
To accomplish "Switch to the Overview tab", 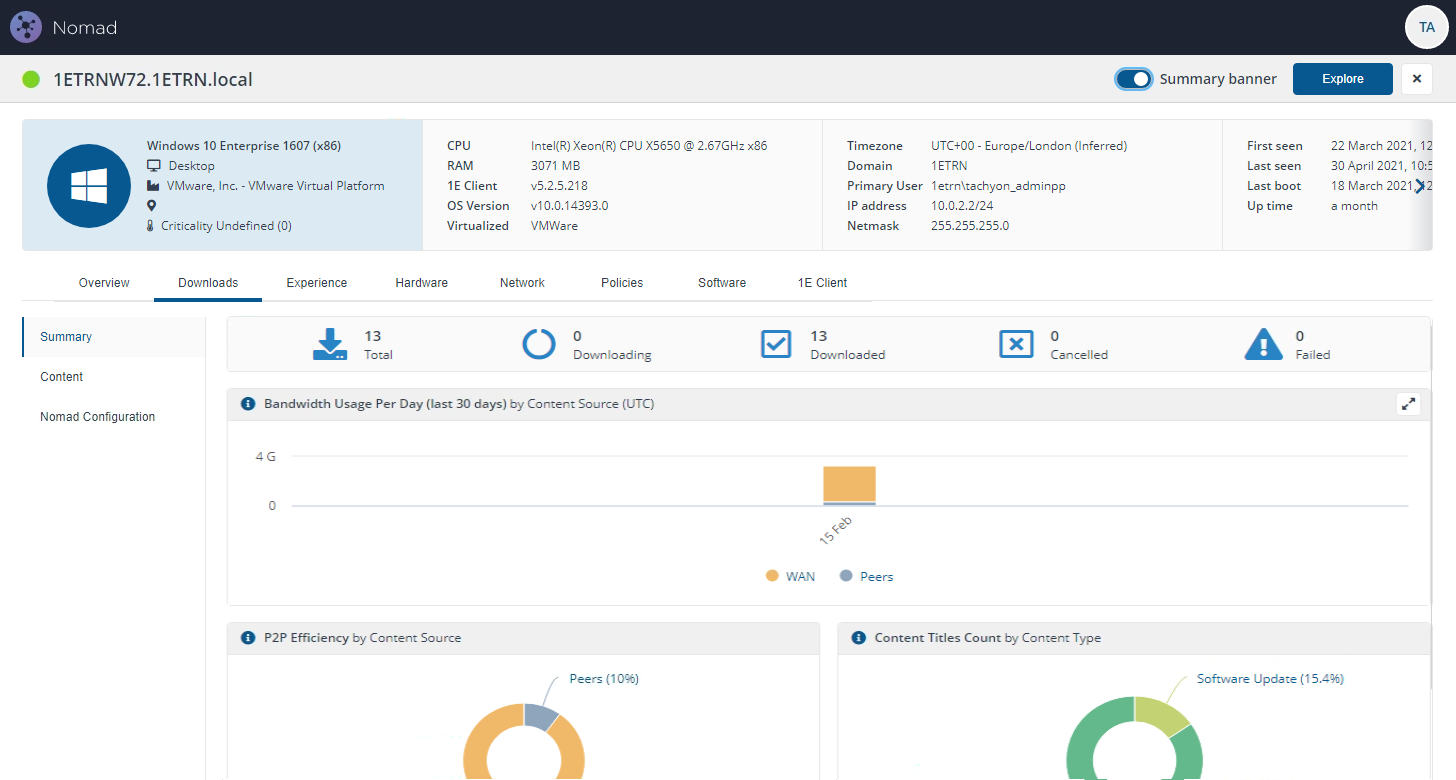I will [x=104, y=283].
